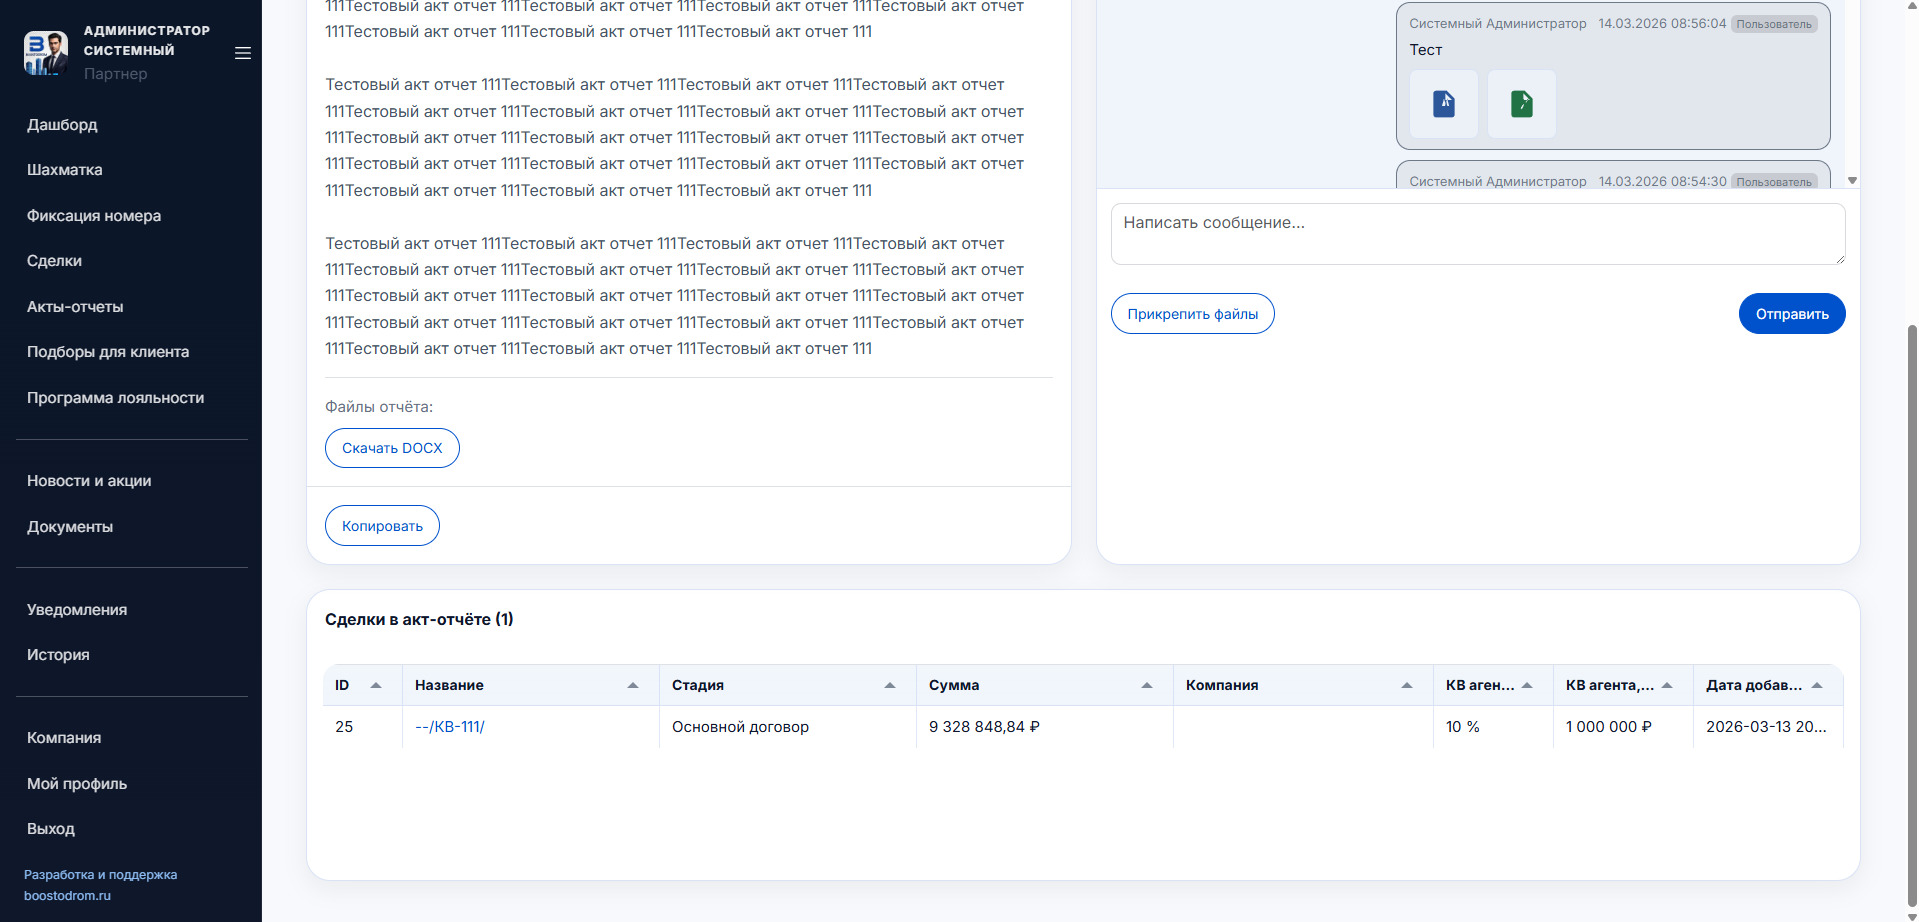Navigate to Программа лояльности
Image resolution: width=1919 pixels, height=922 pixels.
[115, 398]
